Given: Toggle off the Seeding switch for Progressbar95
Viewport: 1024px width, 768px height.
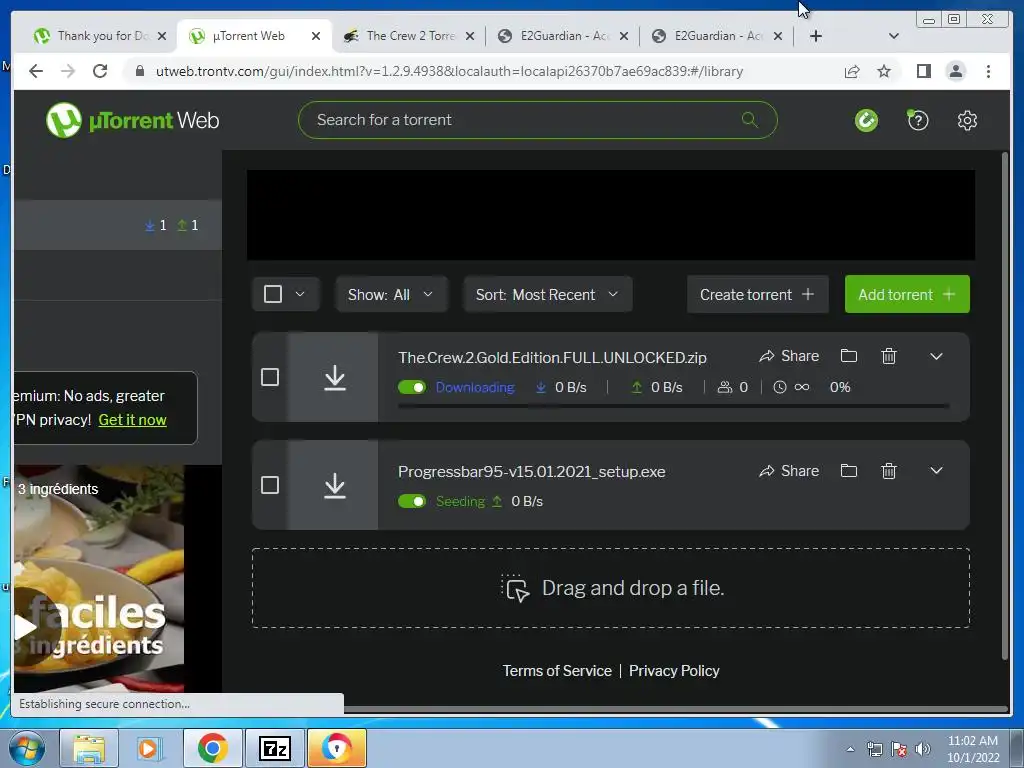Looking at the screenshot, I should (x=411, y=501).
